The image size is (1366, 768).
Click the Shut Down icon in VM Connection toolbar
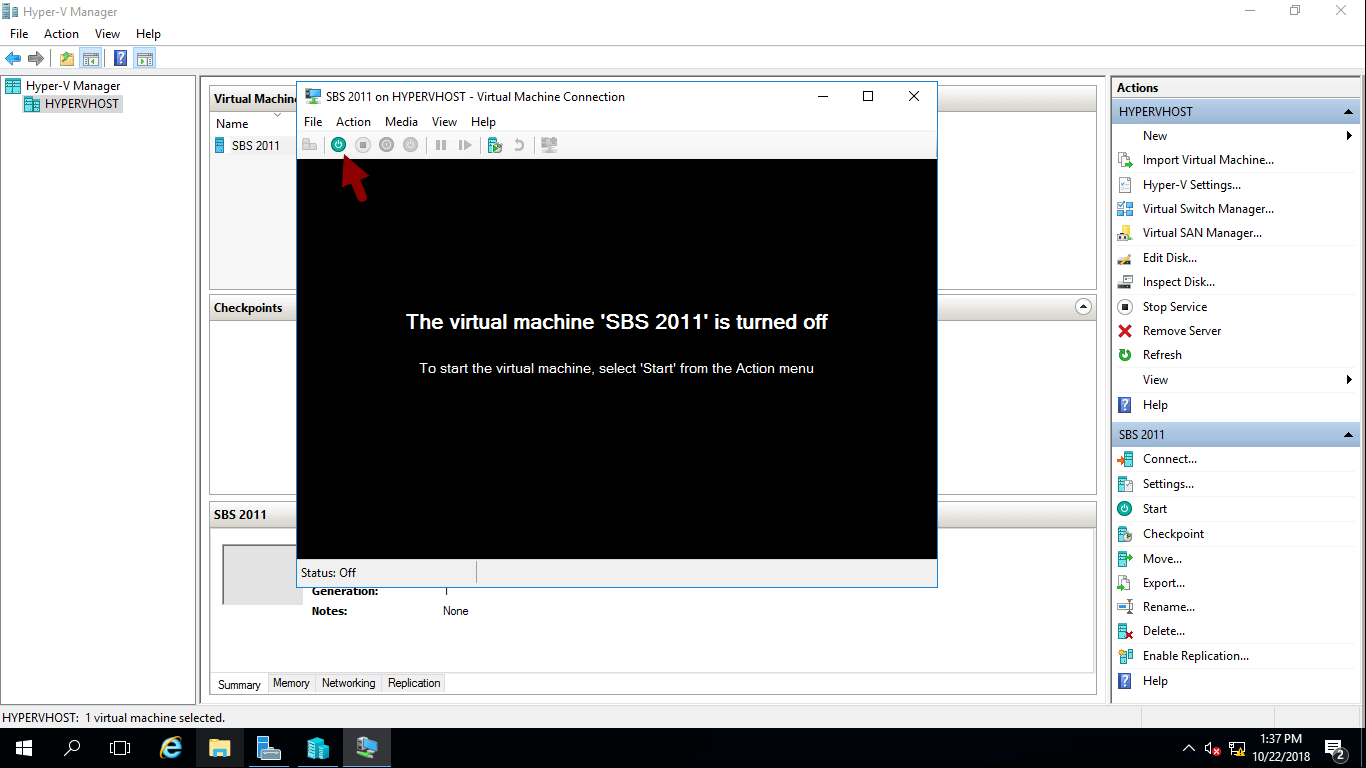coord(386,145)
